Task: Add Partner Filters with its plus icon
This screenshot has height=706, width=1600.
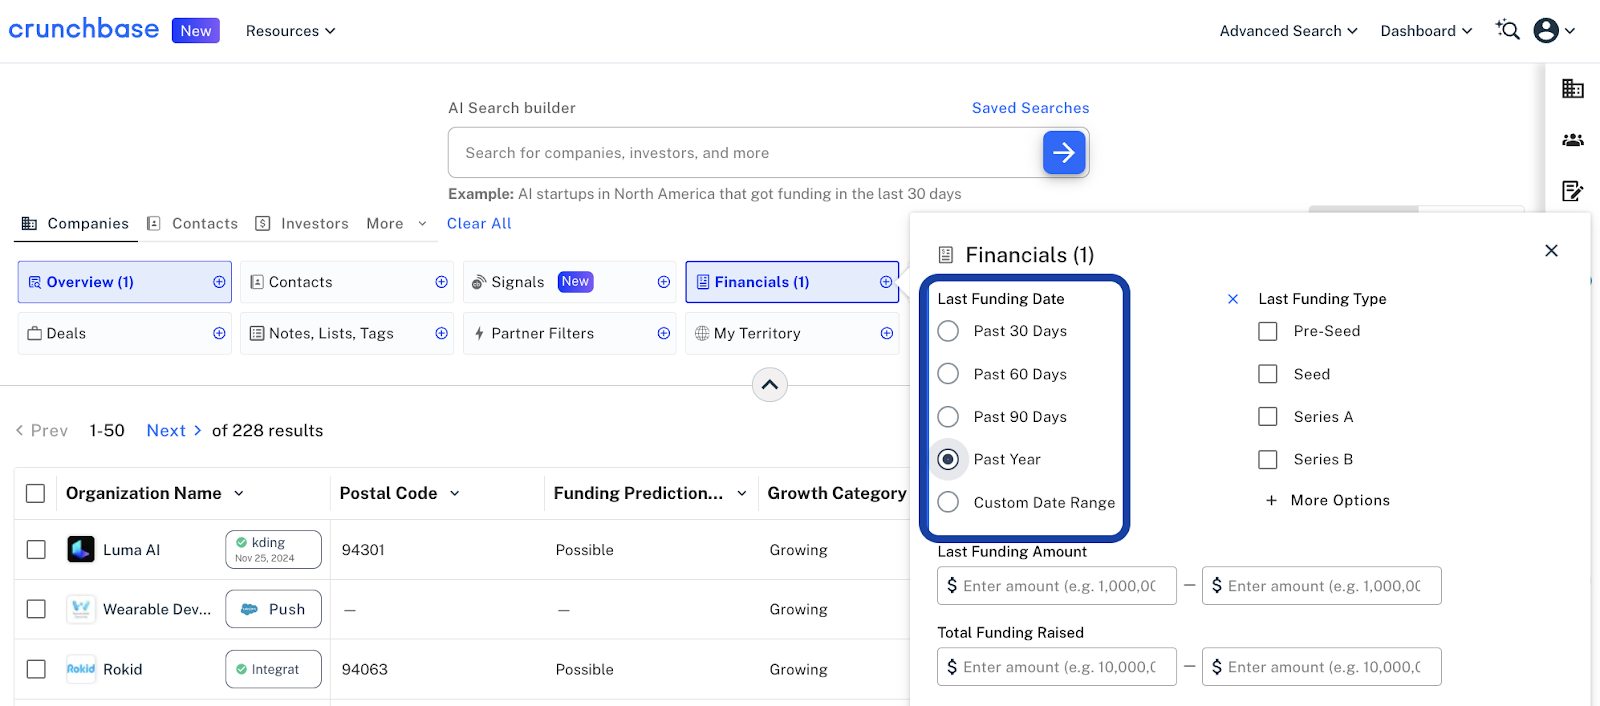Action: (x=663, y=333)
